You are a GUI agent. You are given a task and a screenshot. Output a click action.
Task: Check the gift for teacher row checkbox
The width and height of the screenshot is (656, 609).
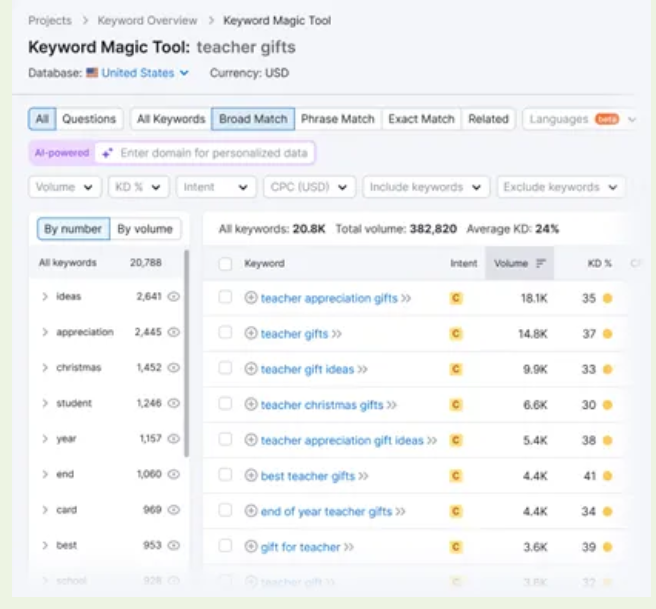pos(225,546)
